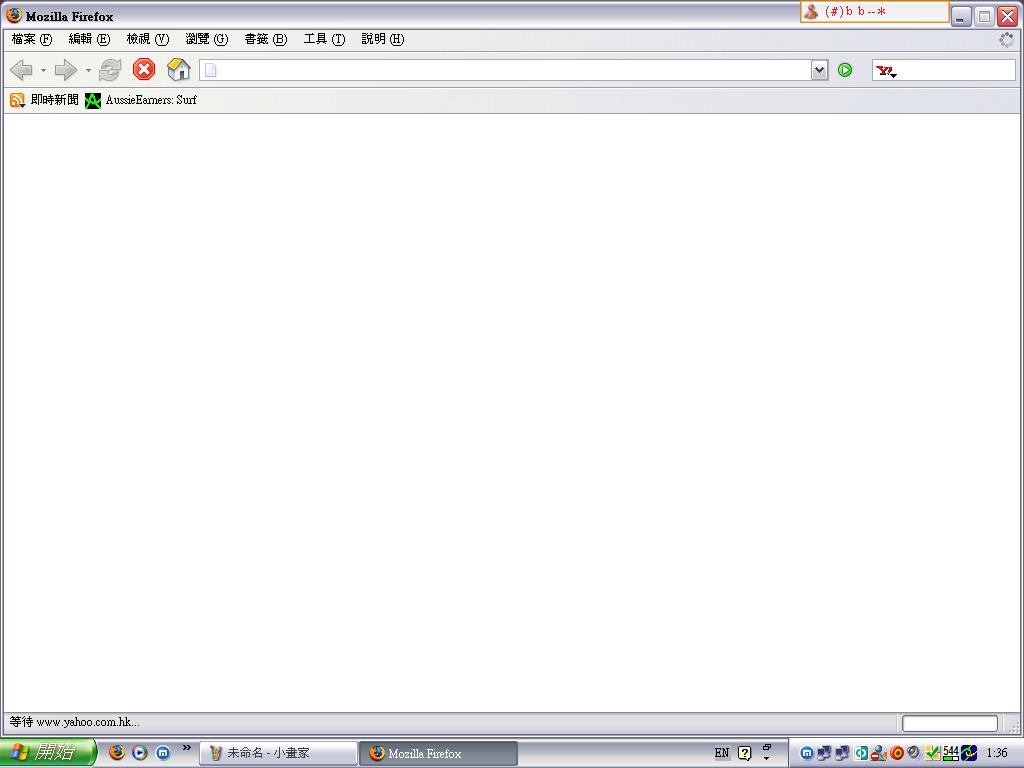Switch to 未命名 - 小畫家 taskbar window
The image size is (1024, 768).
tap(278, 753)
